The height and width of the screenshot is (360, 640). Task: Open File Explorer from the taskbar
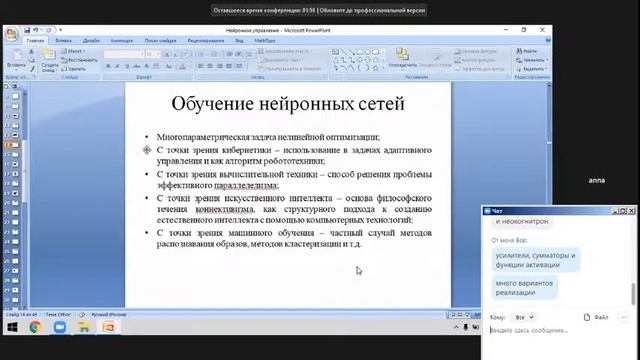pyautogui.click(x=84, y=327)
